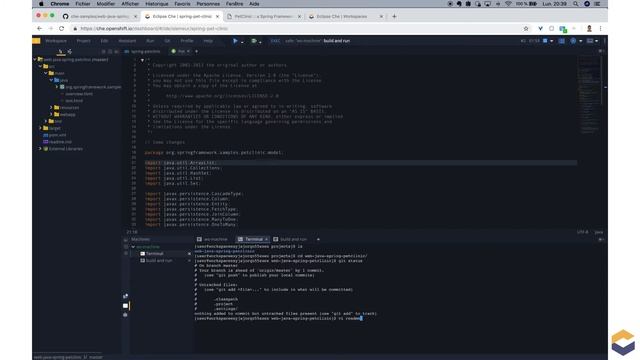Open the Git menu
640x360 pixels.
click(167, 41)
